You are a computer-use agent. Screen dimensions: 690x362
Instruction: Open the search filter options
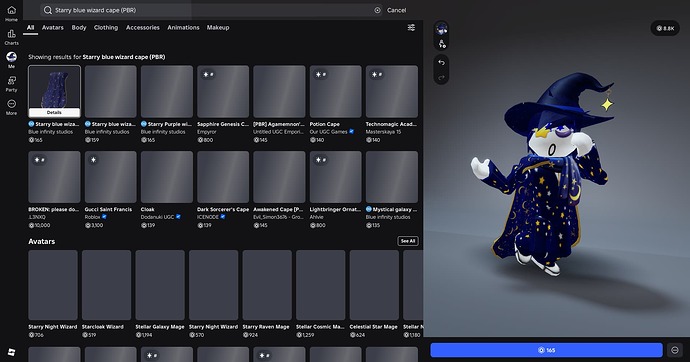click(x=411, y=27)
